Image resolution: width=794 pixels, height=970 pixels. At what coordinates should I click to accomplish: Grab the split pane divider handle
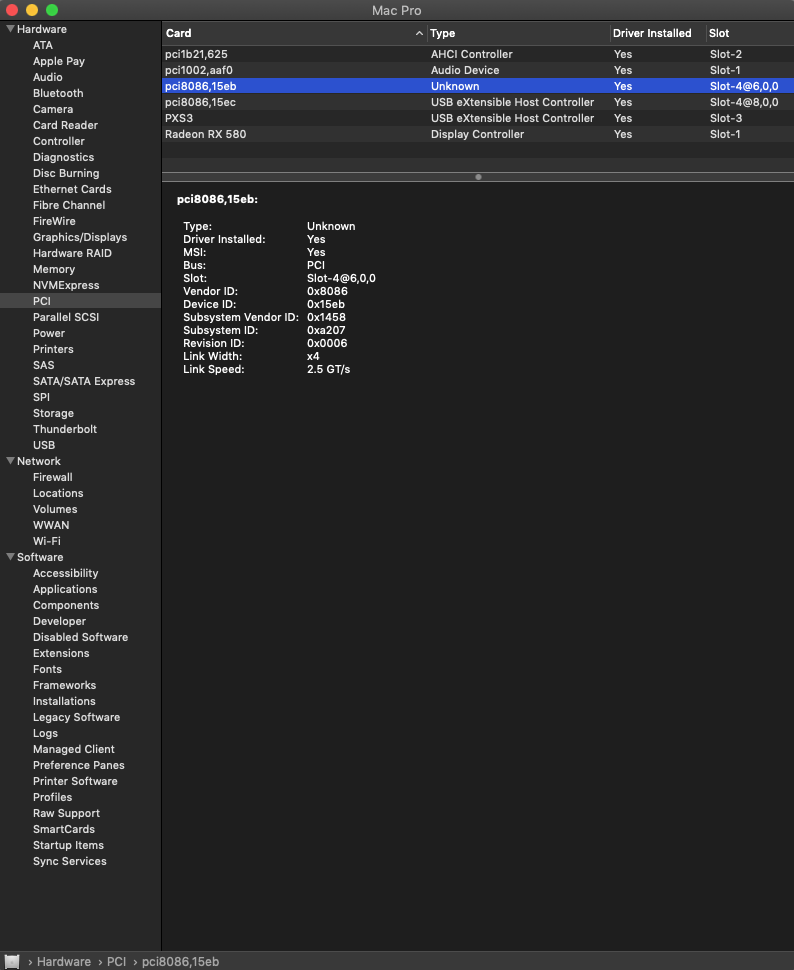tap(478, 177)
